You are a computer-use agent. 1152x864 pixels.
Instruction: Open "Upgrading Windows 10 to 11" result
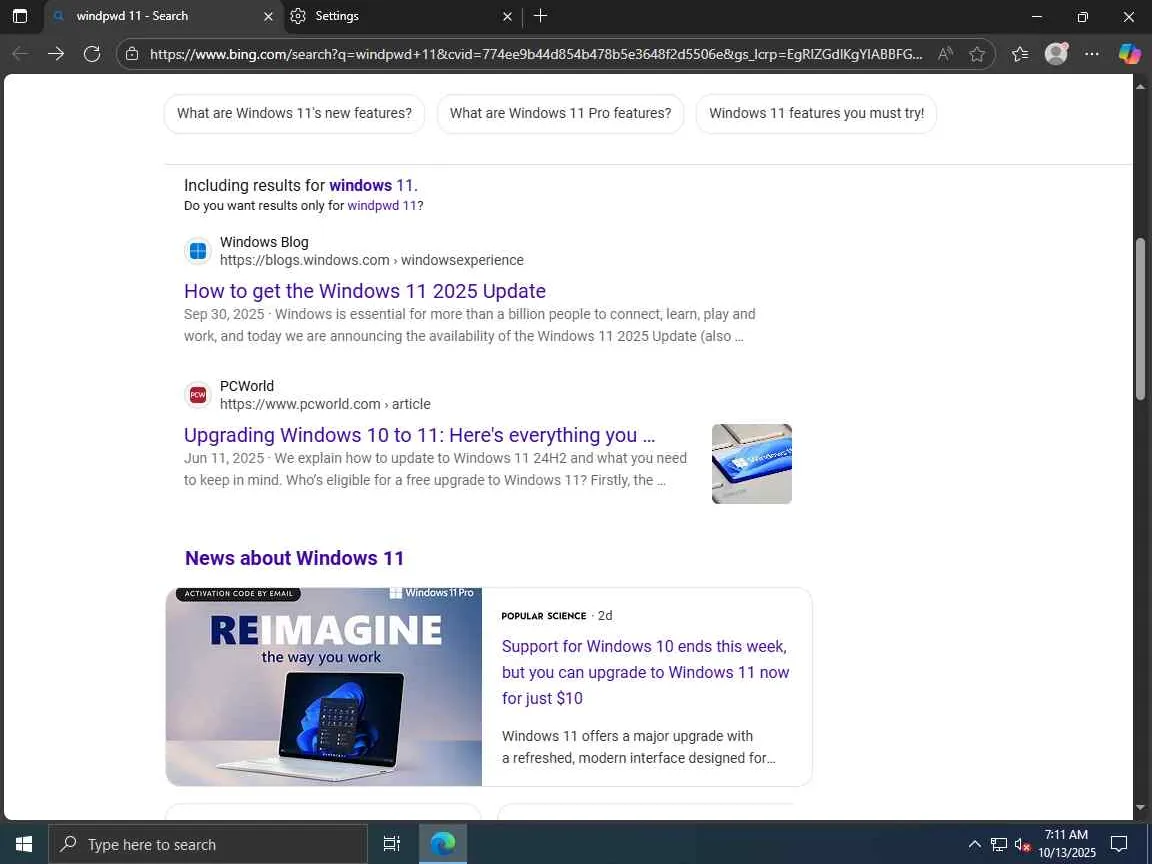point(419,435)
